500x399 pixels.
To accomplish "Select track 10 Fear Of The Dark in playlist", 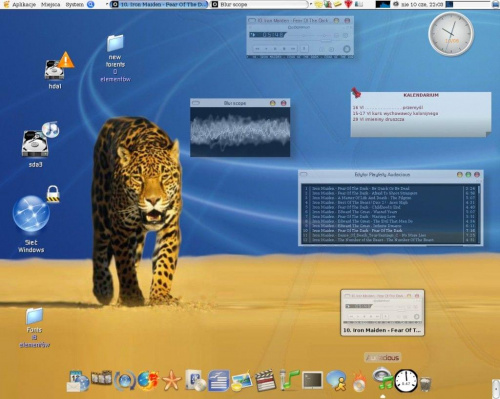I will (389, 230).
